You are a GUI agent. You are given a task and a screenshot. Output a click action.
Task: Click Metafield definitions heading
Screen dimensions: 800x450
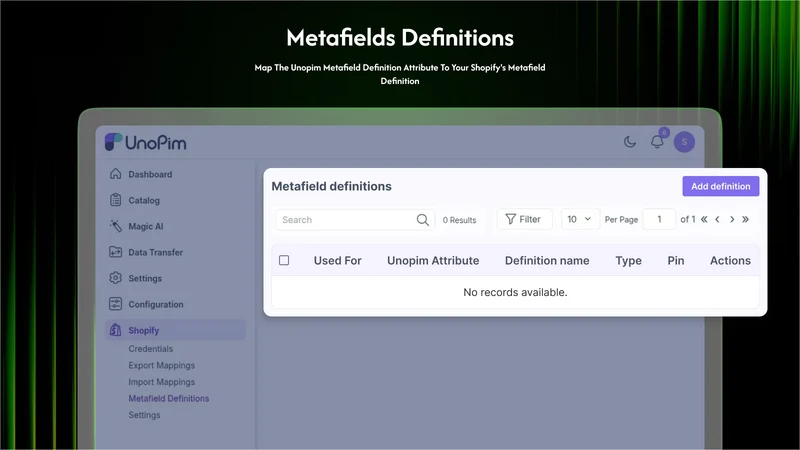click(x=332, y=186)
